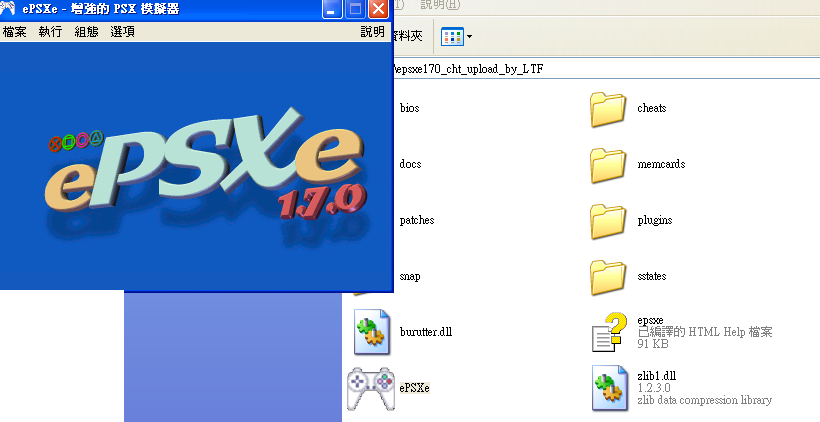Screen dimensions: 820x422
Task: Click the plugins folder label
Action: [655, 220]
